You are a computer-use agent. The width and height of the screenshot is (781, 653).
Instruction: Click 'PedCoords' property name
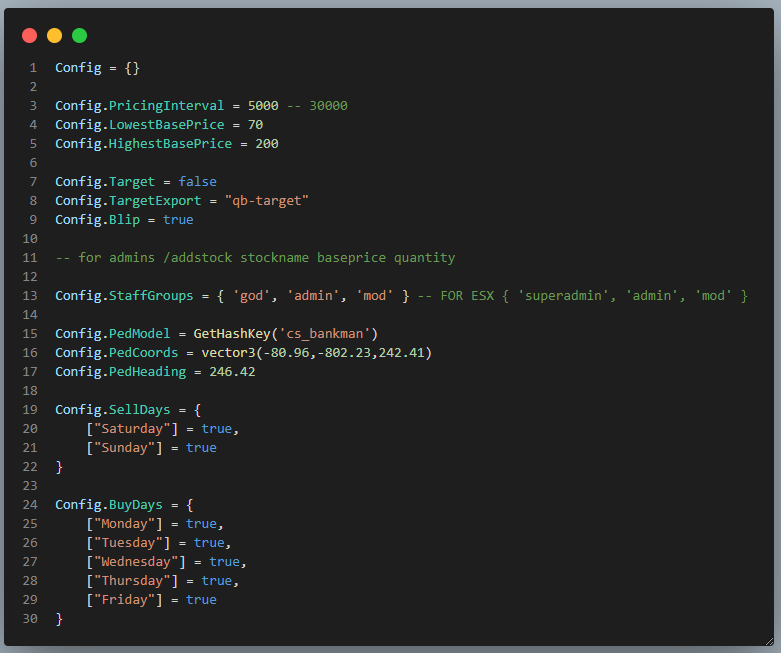(143, 353)
